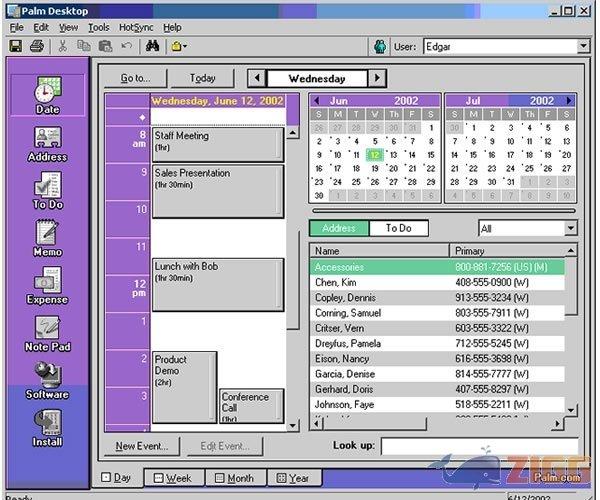Expand the All category dropdown
The width and height of the screenshot is (600, 500).
coord(571,228)
